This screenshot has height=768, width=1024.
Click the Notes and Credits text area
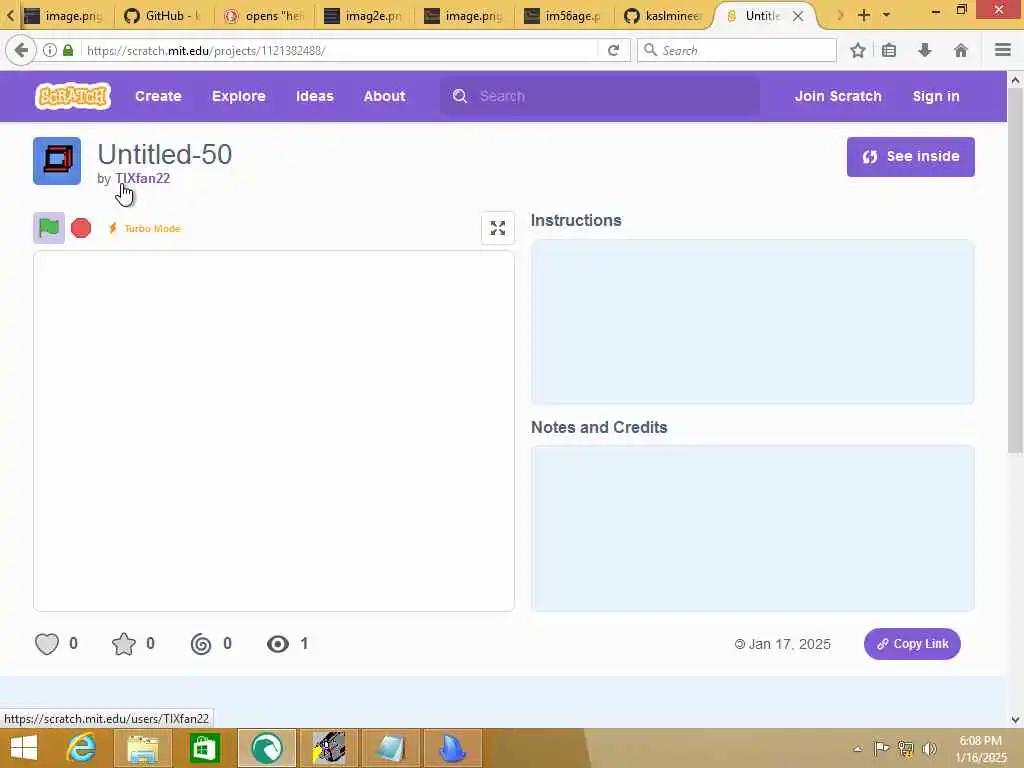coord(752,528)
